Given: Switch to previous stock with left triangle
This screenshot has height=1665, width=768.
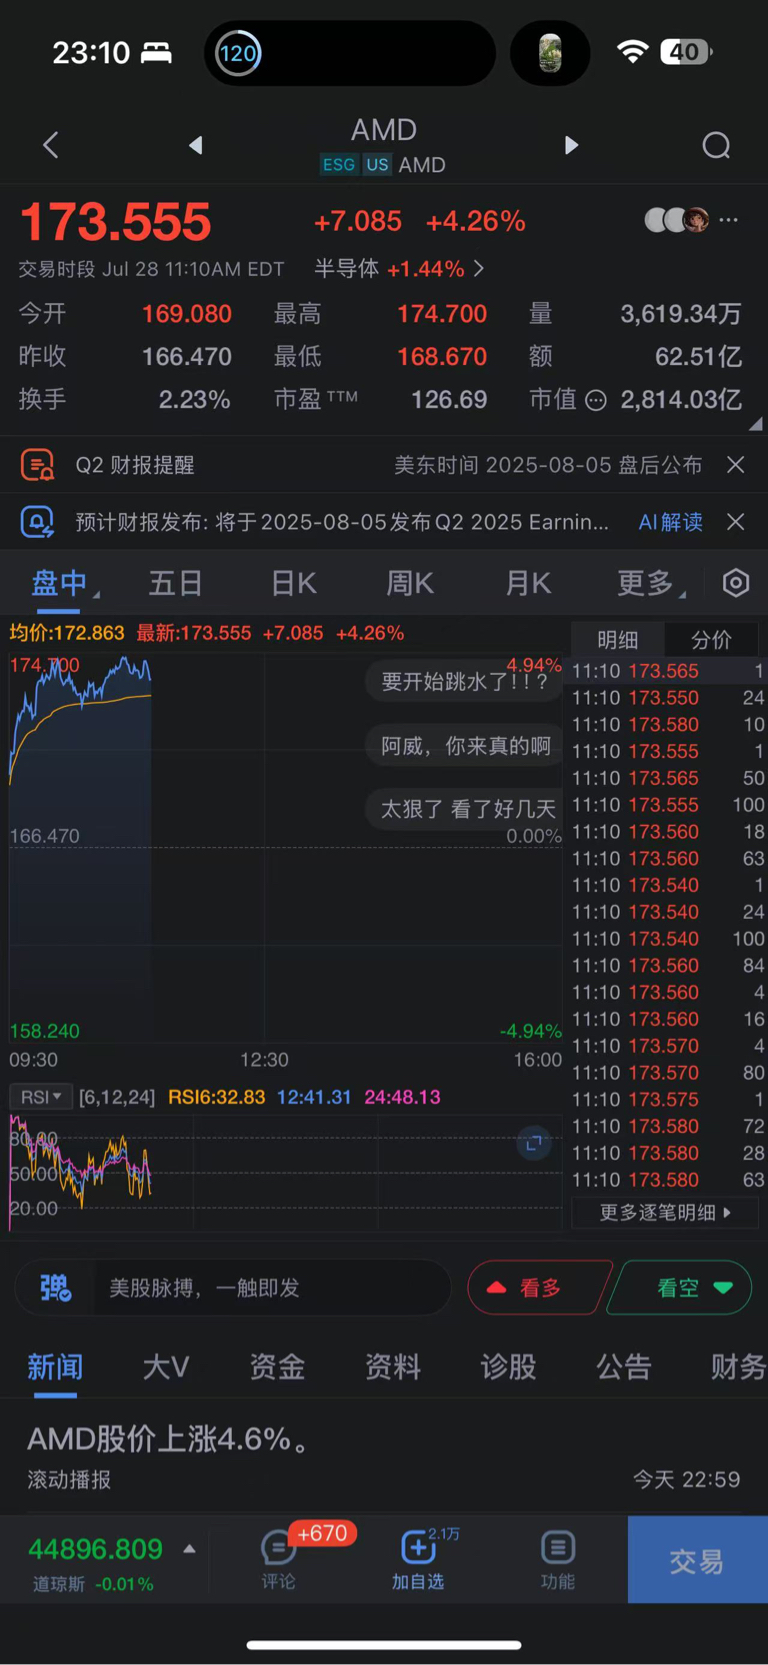Looking at the screenshot, I should click(196, 145).
